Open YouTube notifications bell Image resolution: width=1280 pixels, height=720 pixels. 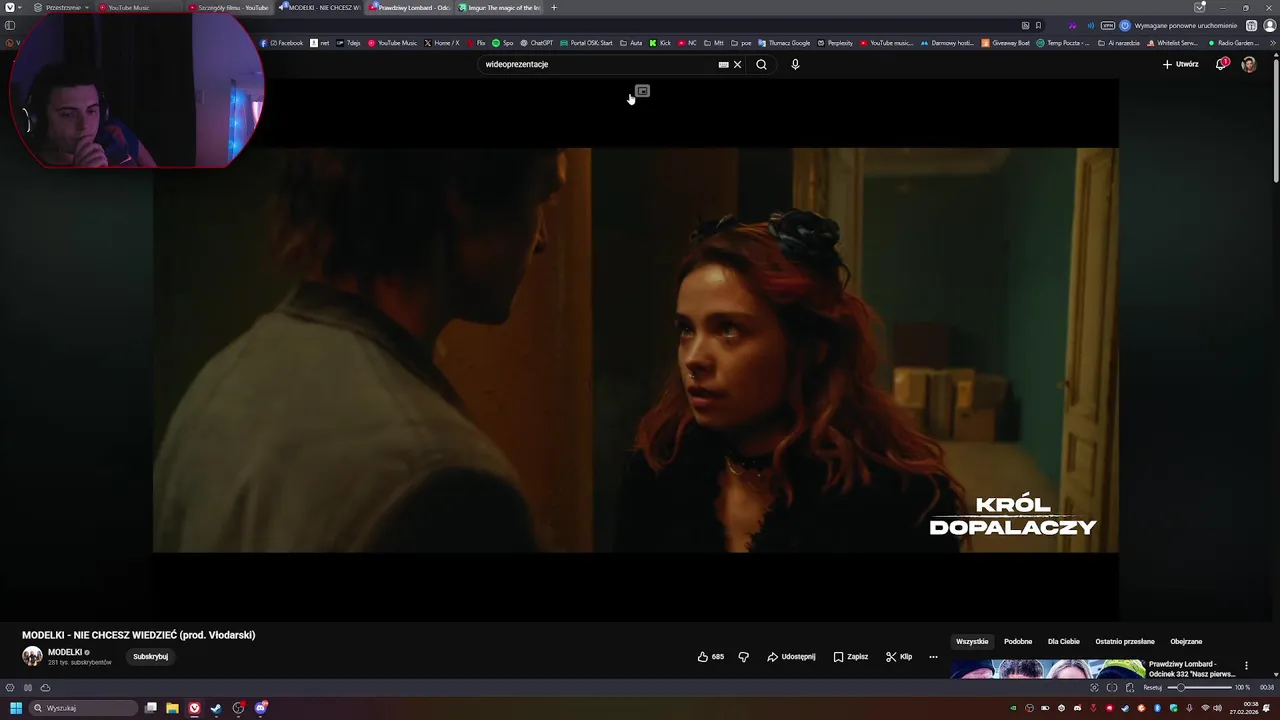click(1221, 64)
